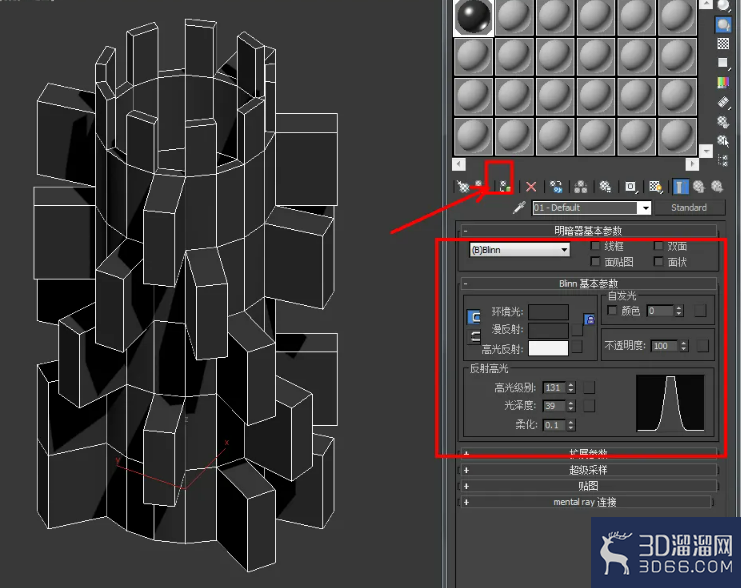Image resolution: width=741 pixels, height=588 pixels.
Task: Click the 高光级别 spinner arrows
Action: pos(571,388)
